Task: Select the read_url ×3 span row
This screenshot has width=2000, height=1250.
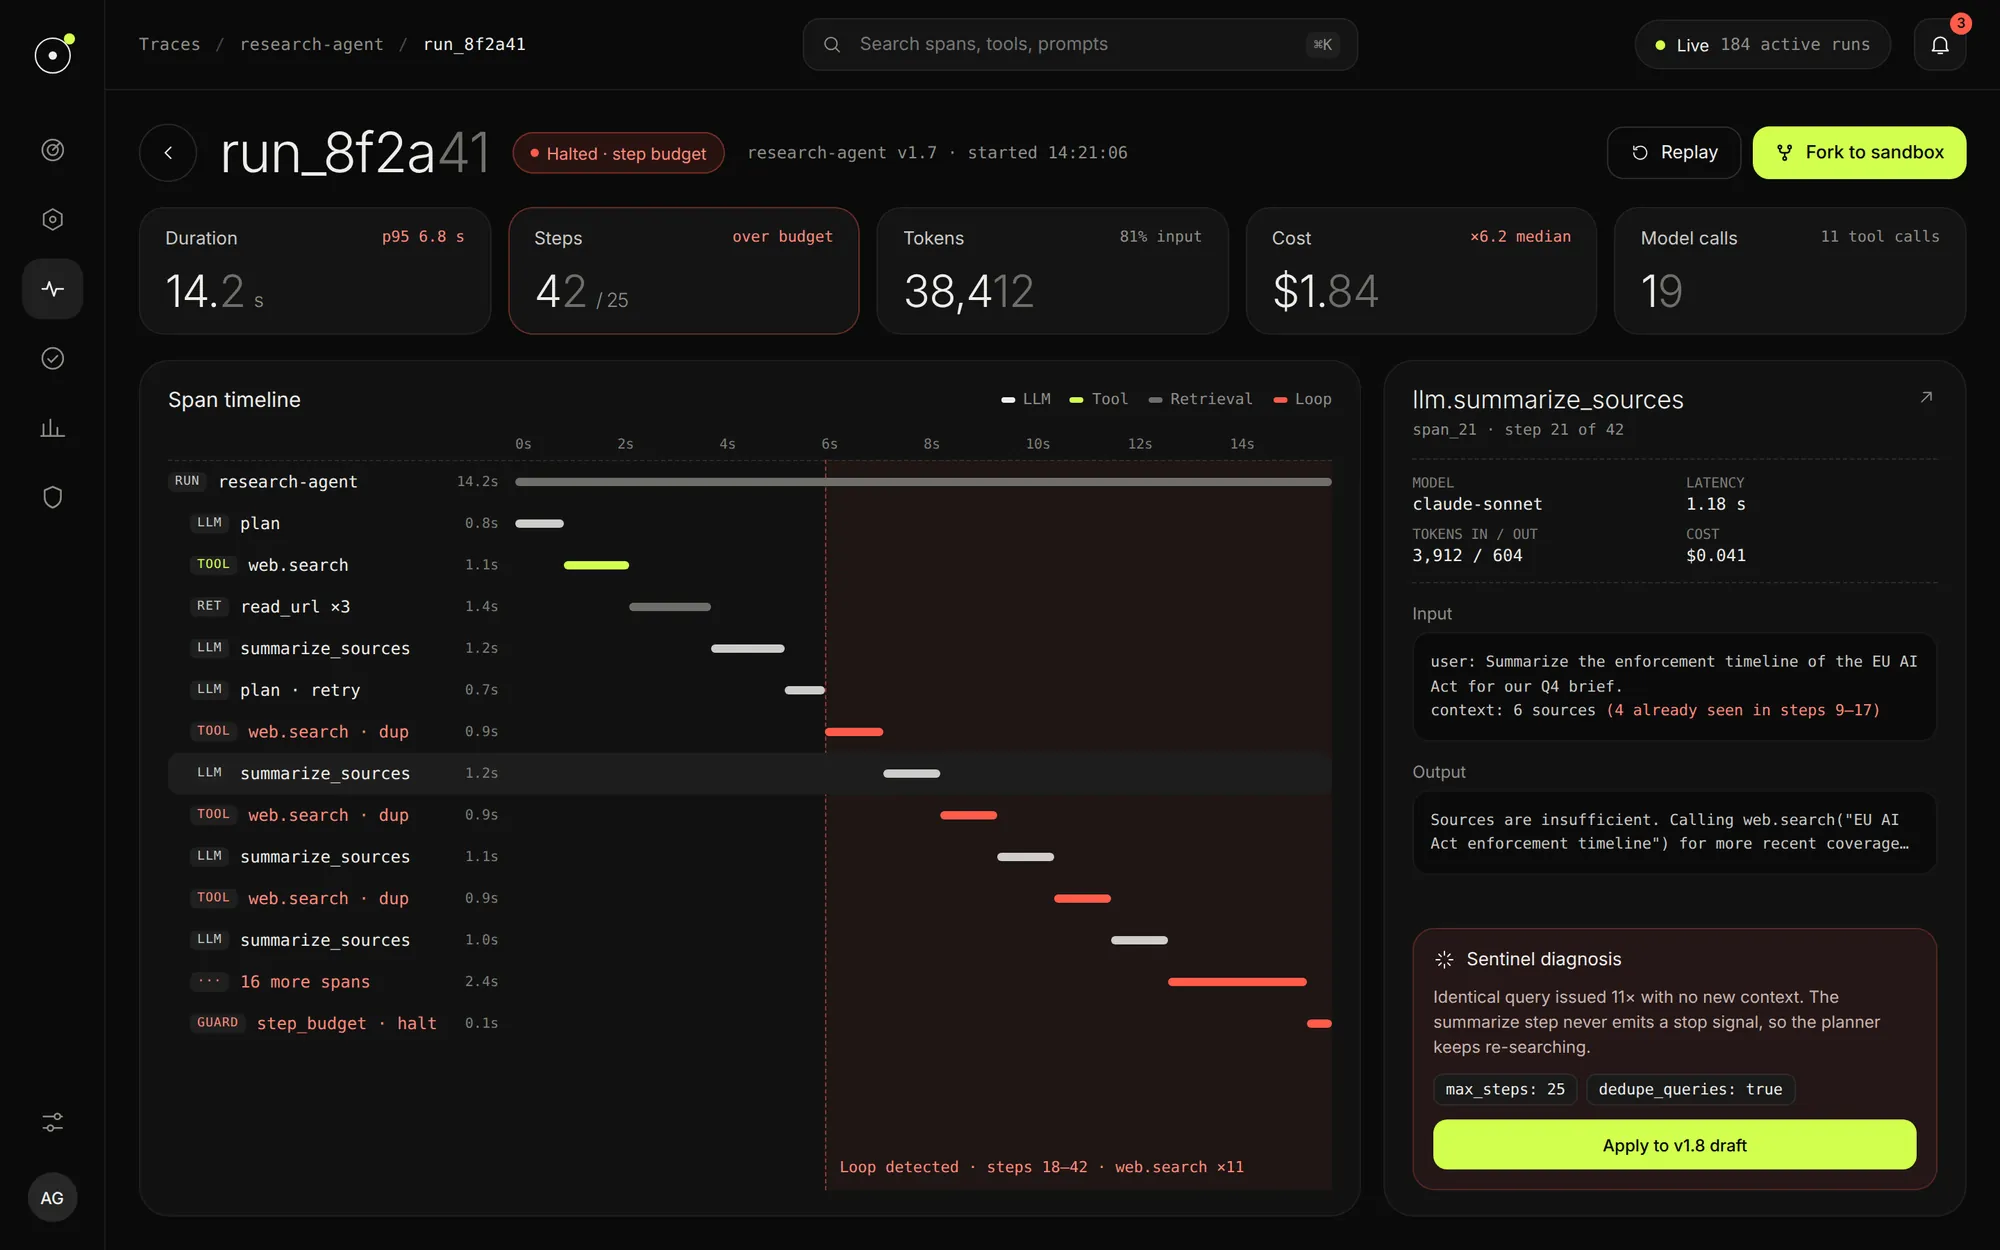Action: 750,607
